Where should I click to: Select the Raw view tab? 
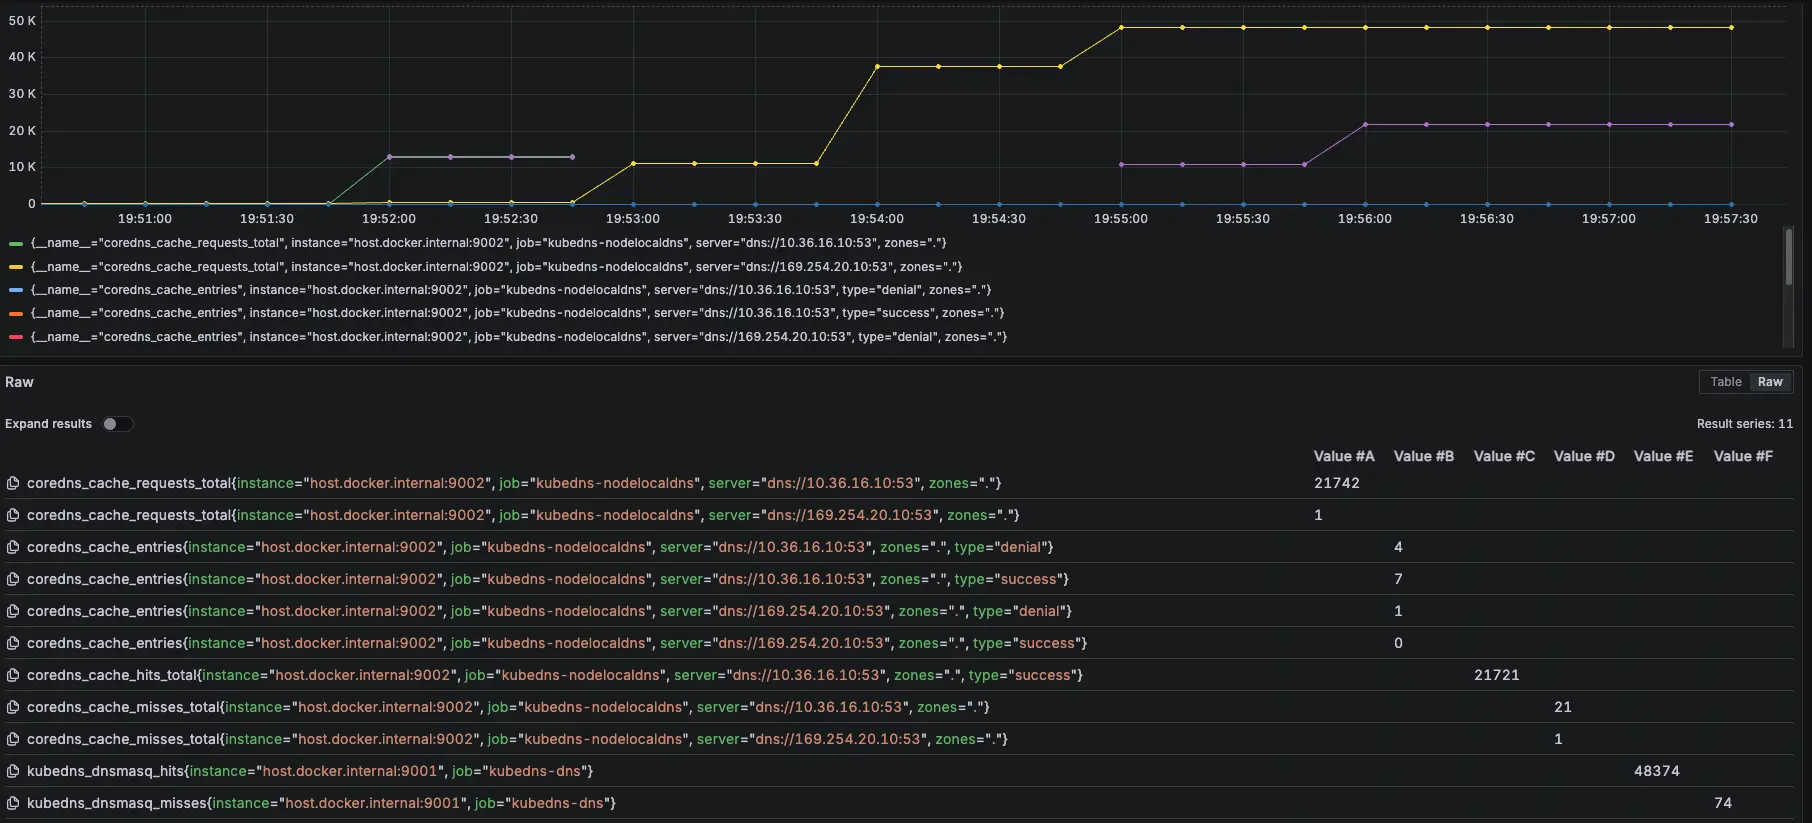pos(1770,382)
